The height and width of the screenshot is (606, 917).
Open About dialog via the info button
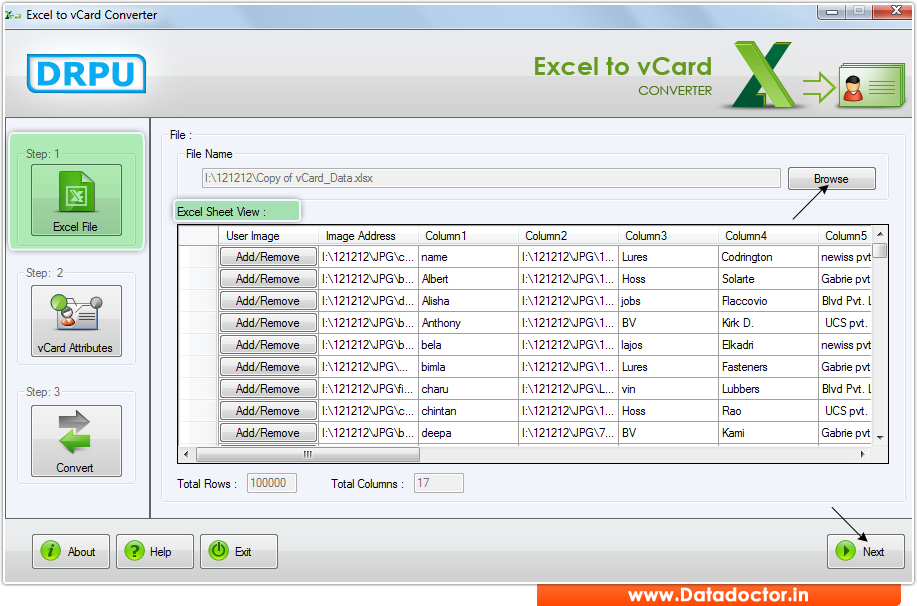click(x=71, y=551)
